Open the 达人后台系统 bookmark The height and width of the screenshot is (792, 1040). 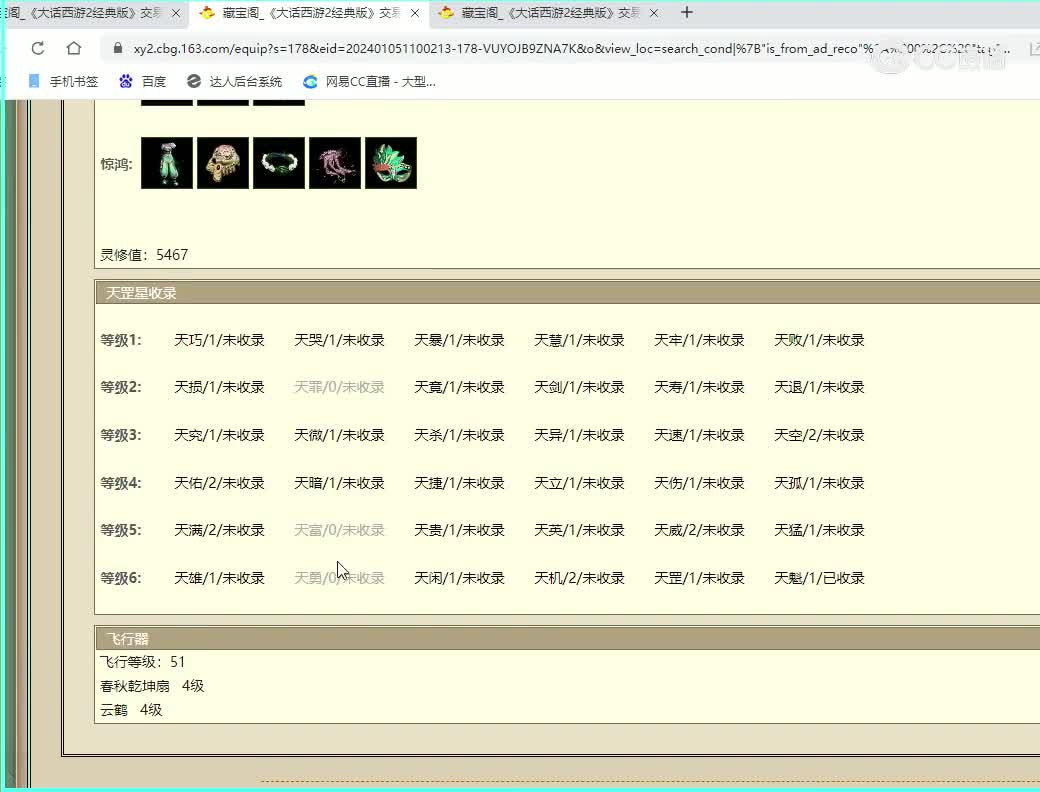tap(235, 82)
